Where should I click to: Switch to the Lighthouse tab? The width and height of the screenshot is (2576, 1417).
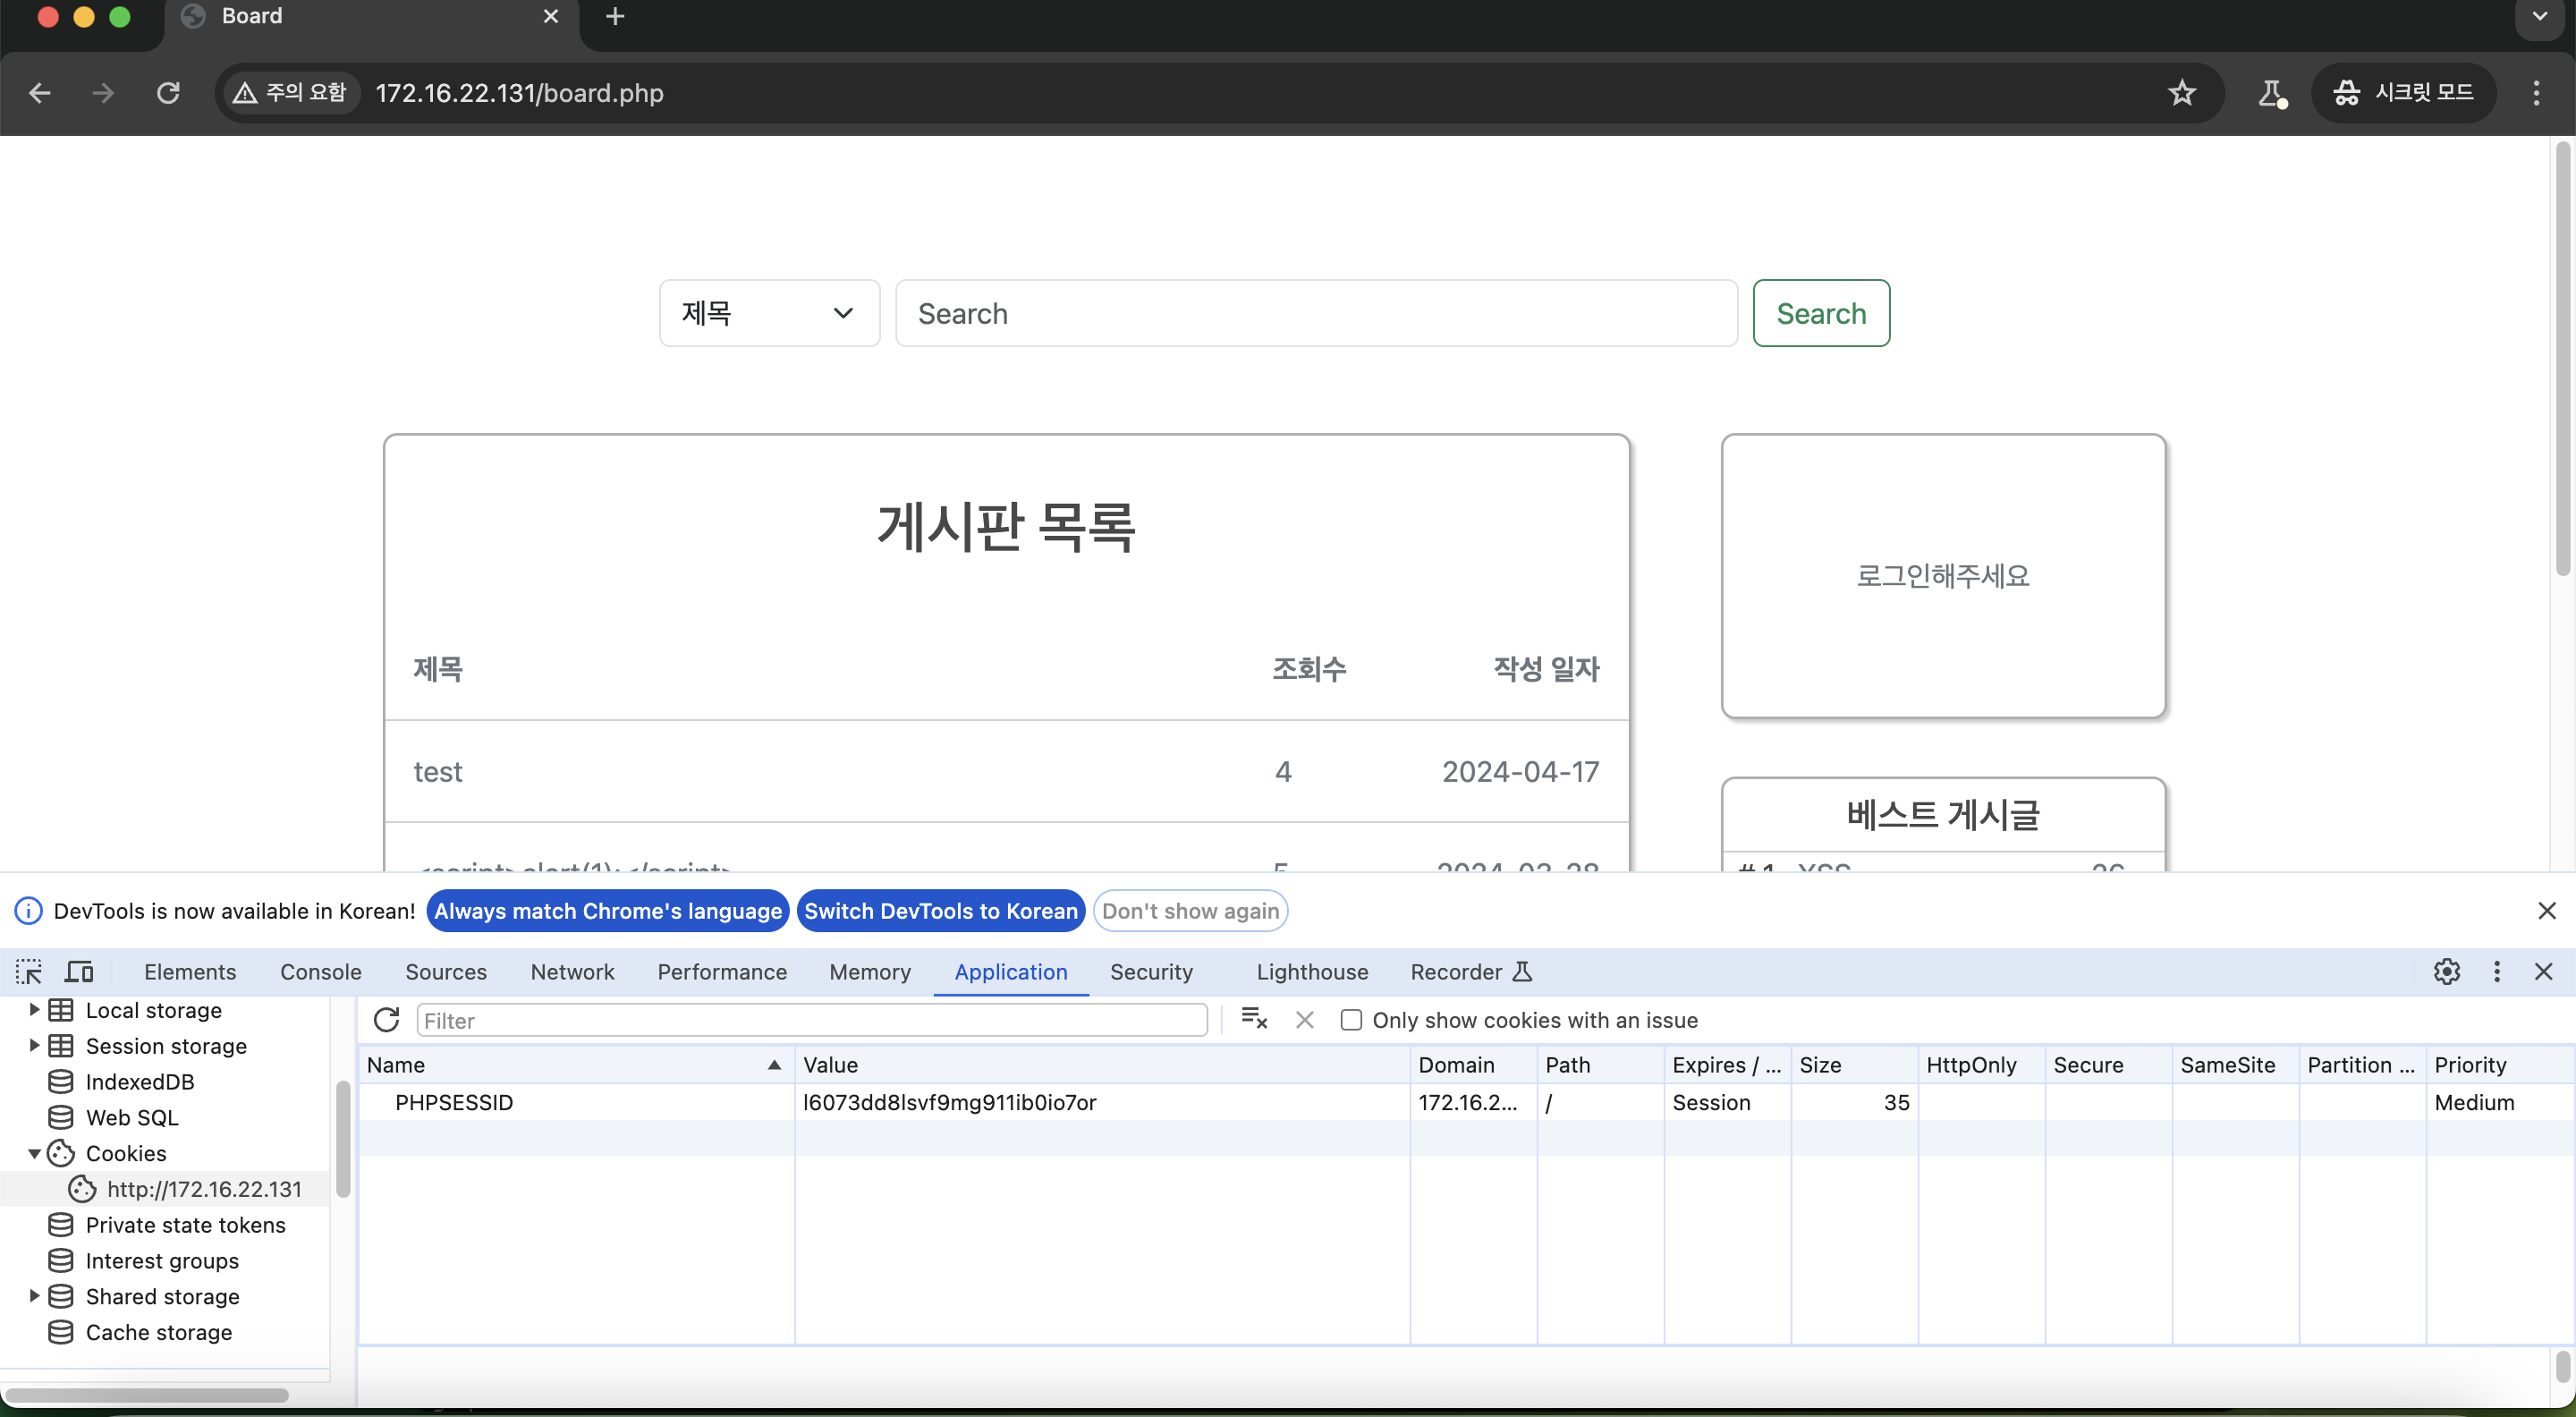pyautogui.click(x=1312, y=972)
